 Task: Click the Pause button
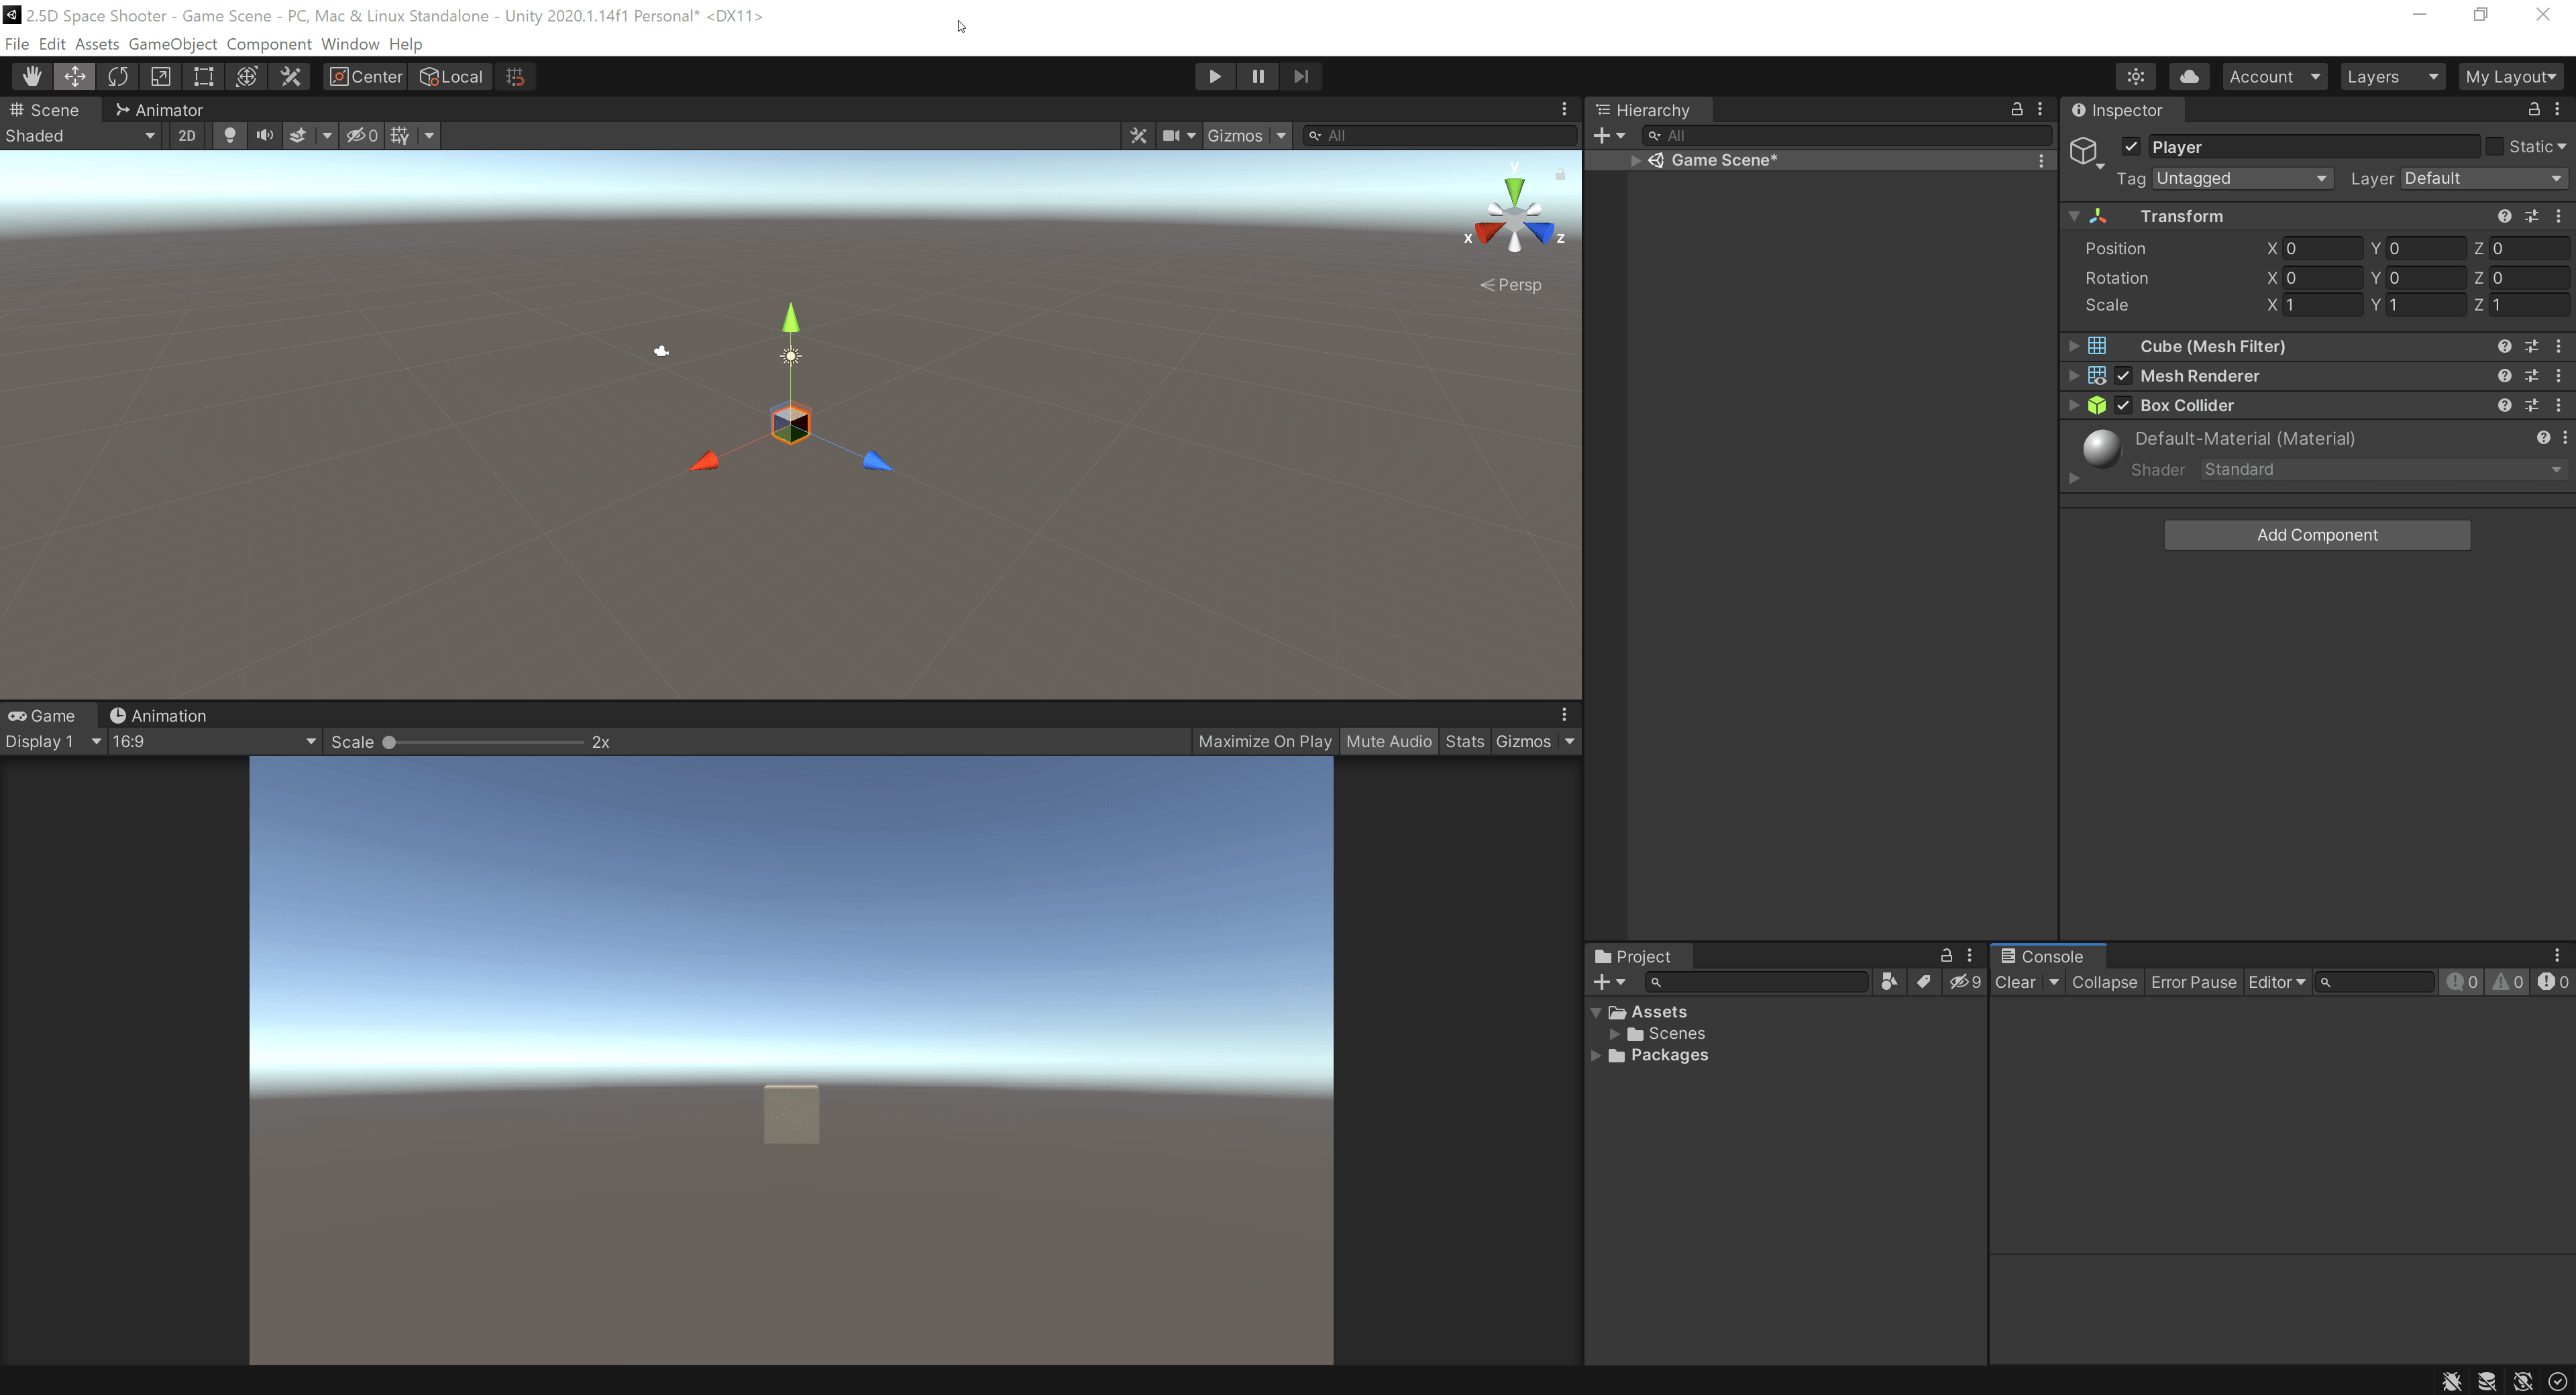(1257, 76)
